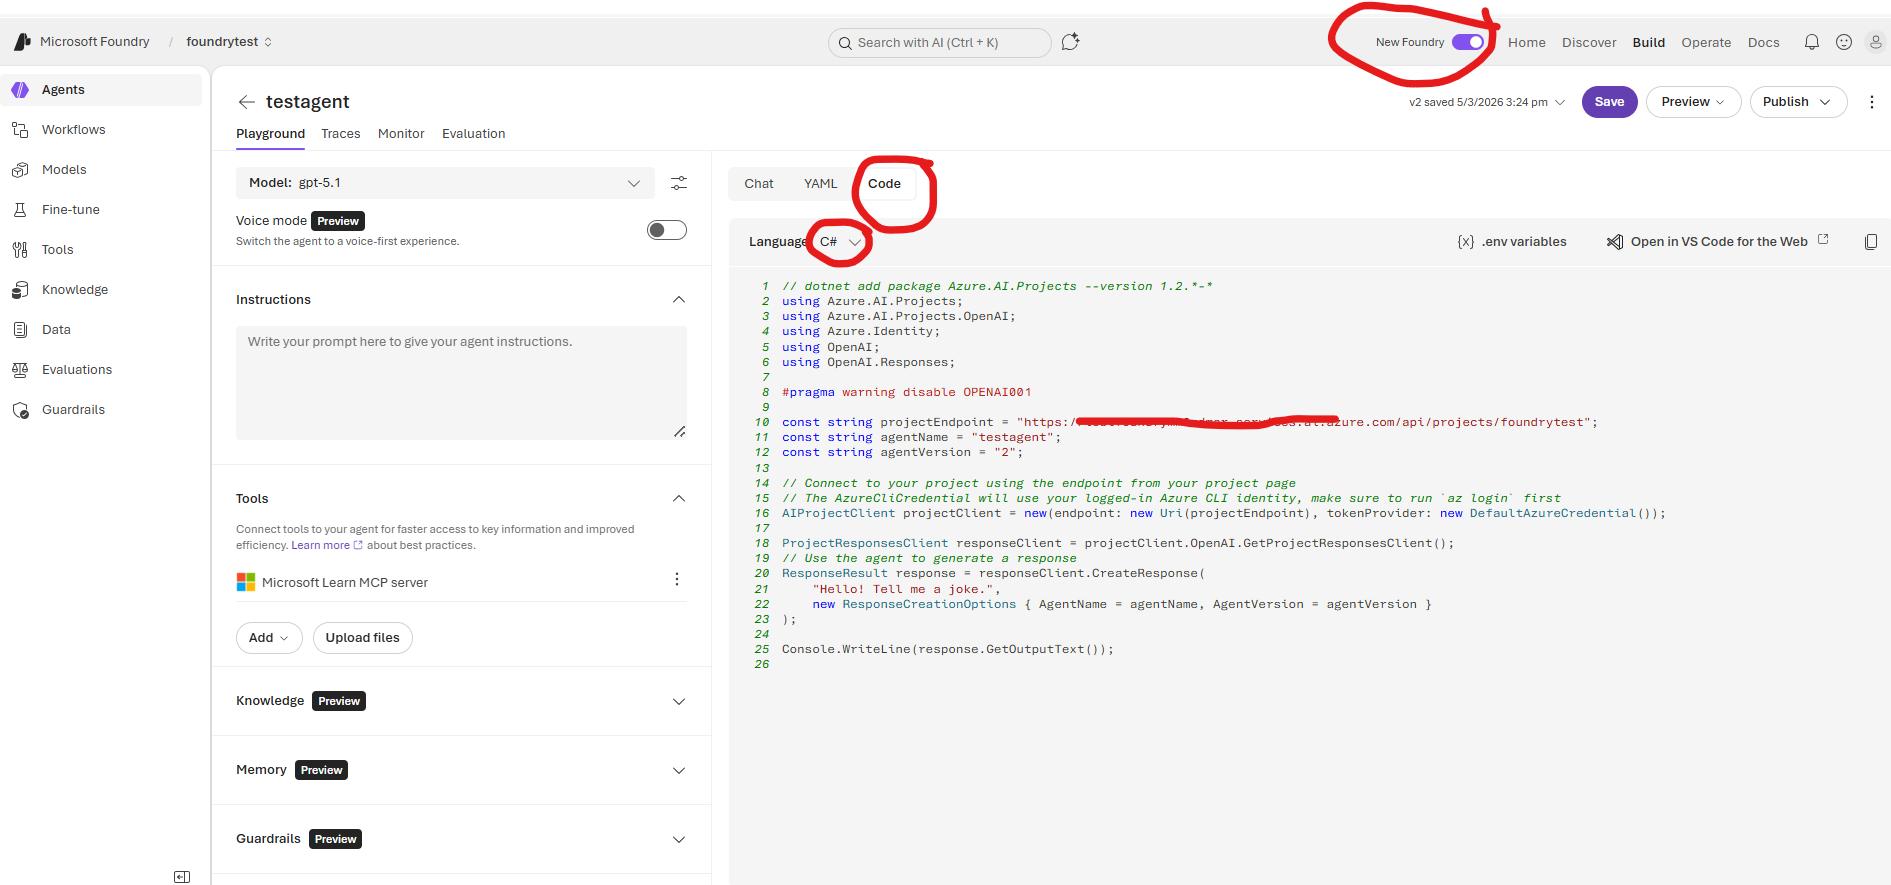Open the AI chat icon beside search
The height and width of the screenshot is (885, 1891).
pyautogui.click(x=1070, y=42)
